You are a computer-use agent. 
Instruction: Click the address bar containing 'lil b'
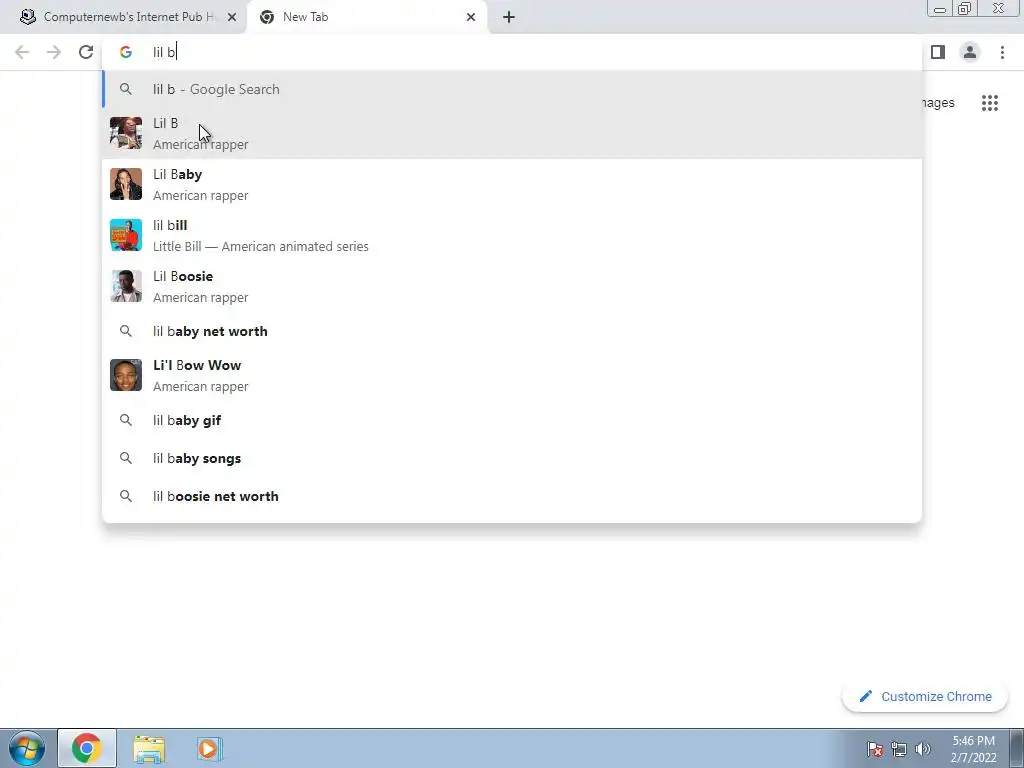coord(512,52)
